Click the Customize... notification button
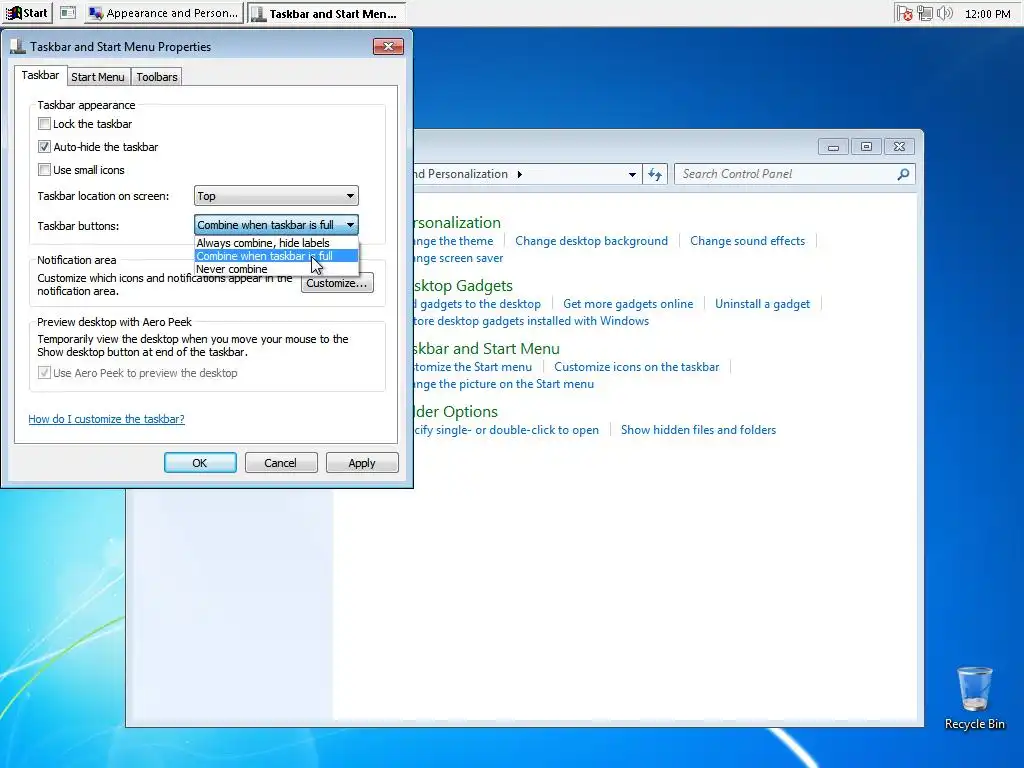The width and height of the screenshot is (1024, 768). (337, 283)
